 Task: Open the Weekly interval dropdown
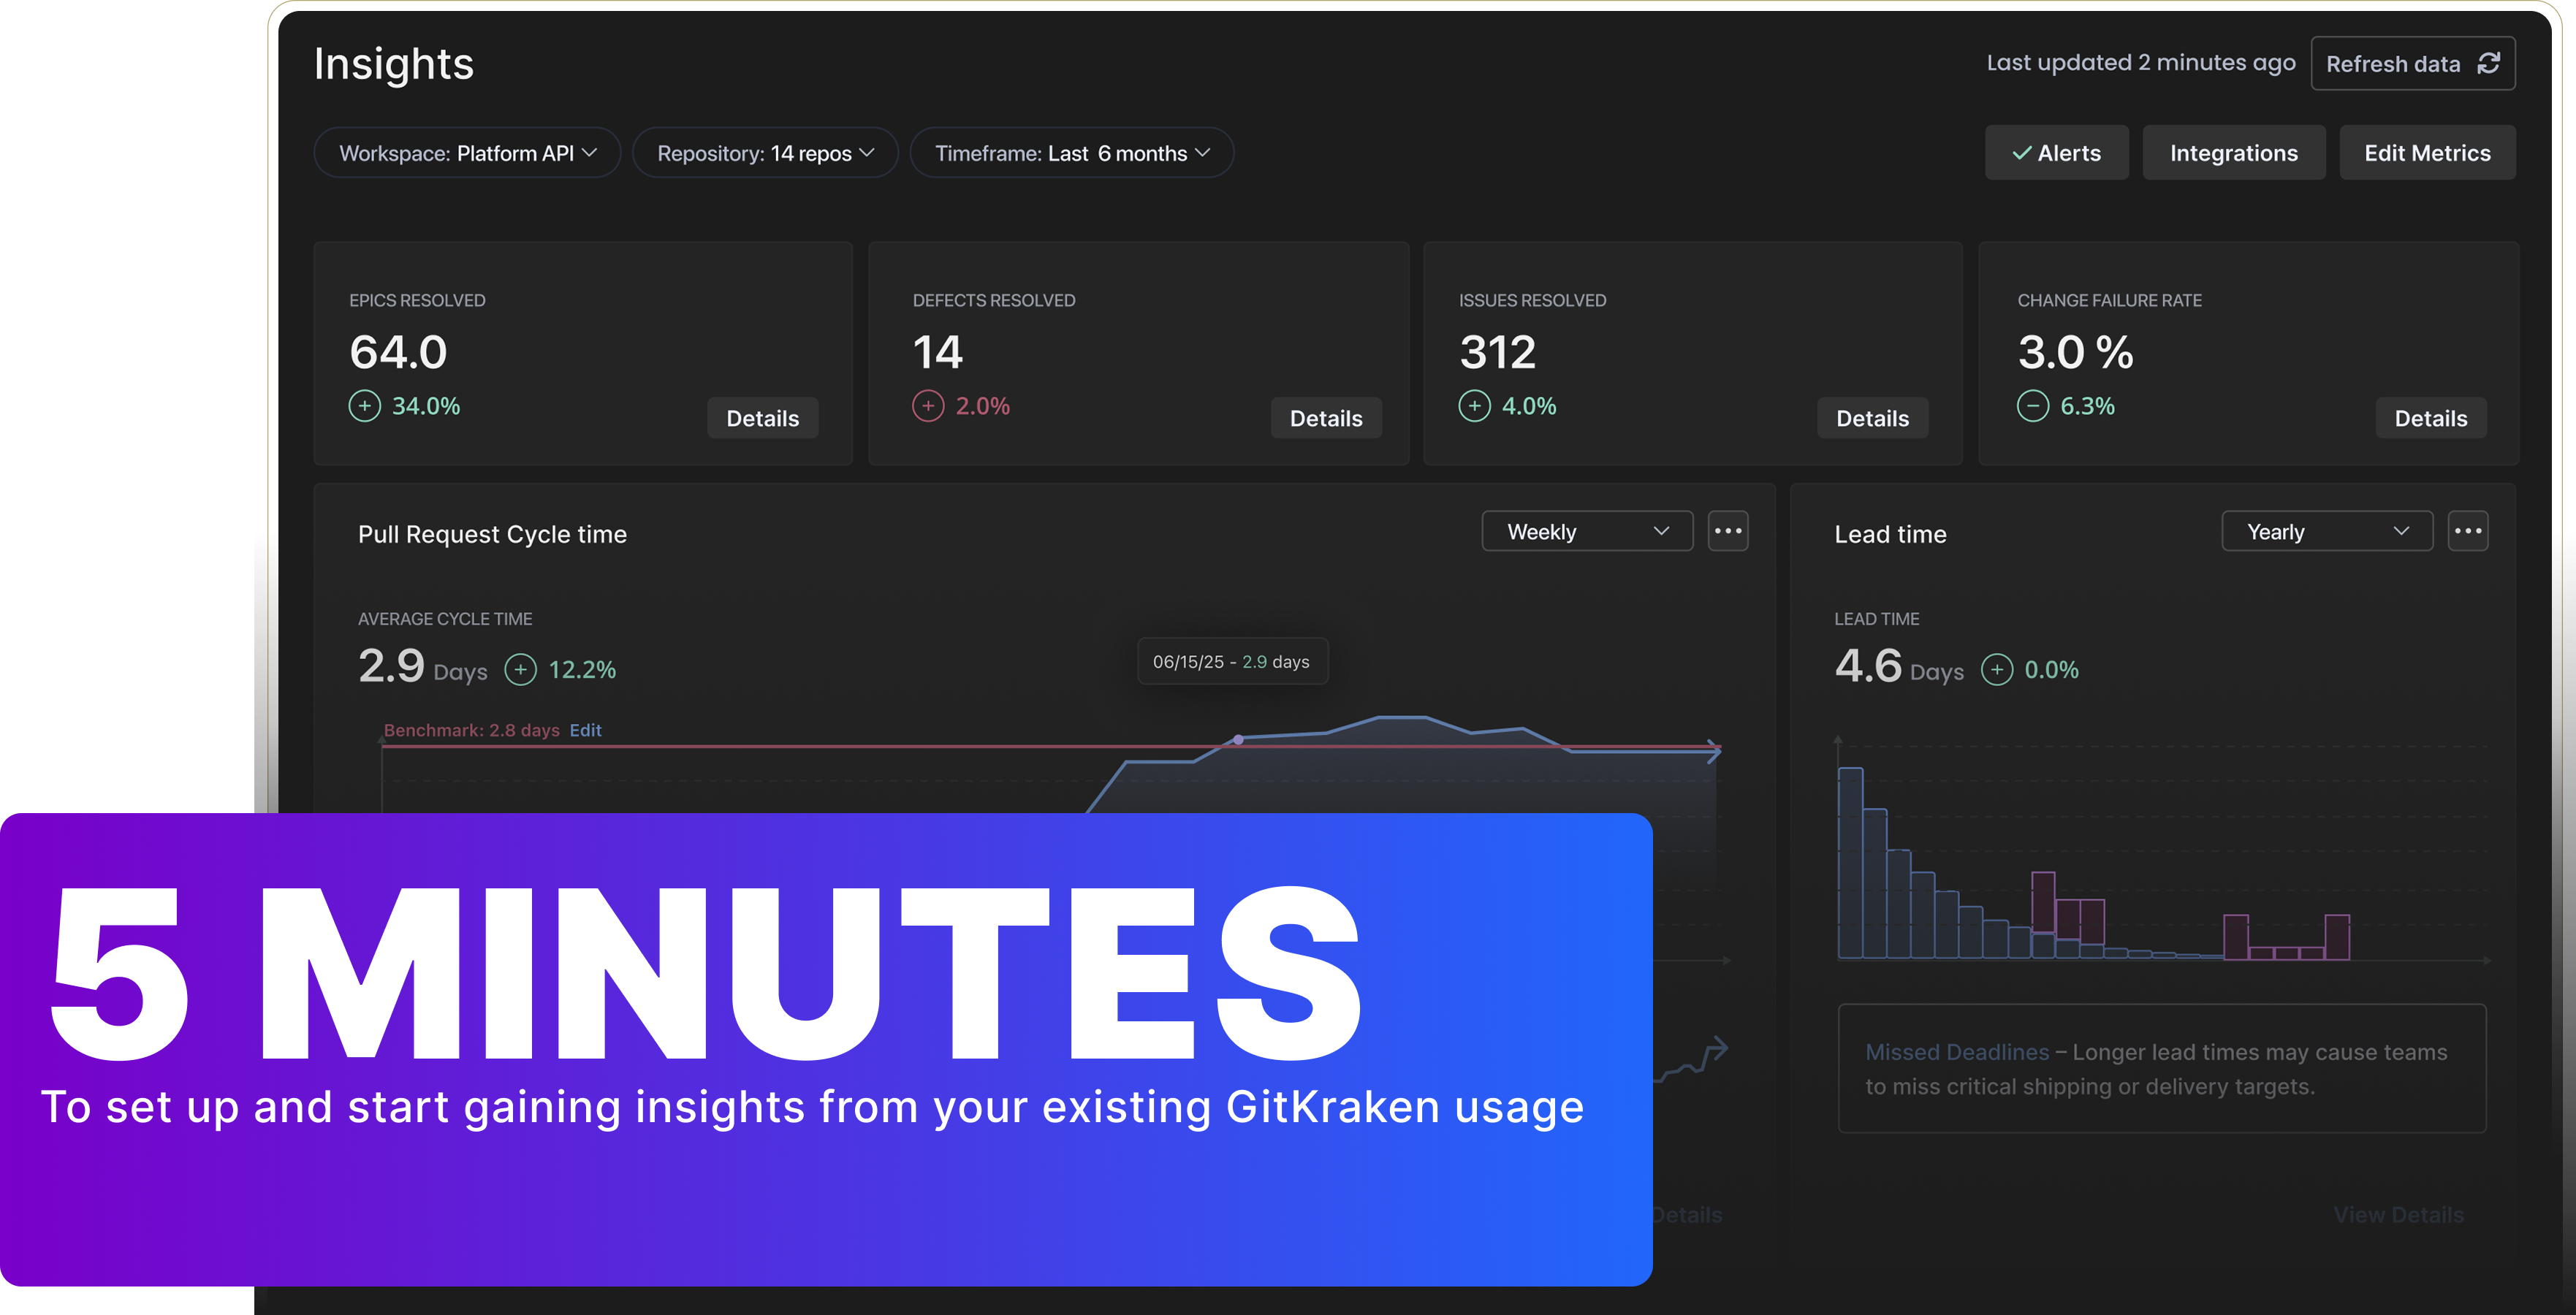[1587, 531]
